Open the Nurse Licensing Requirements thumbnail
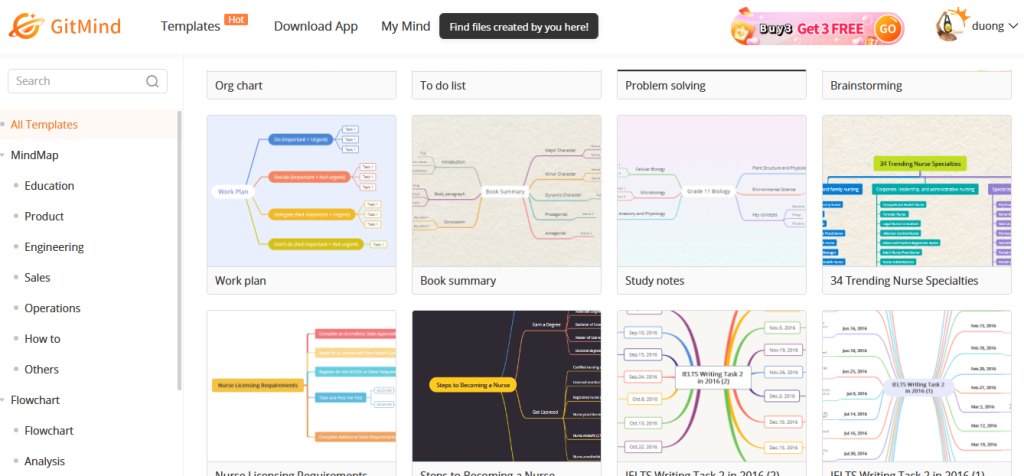 301,386
